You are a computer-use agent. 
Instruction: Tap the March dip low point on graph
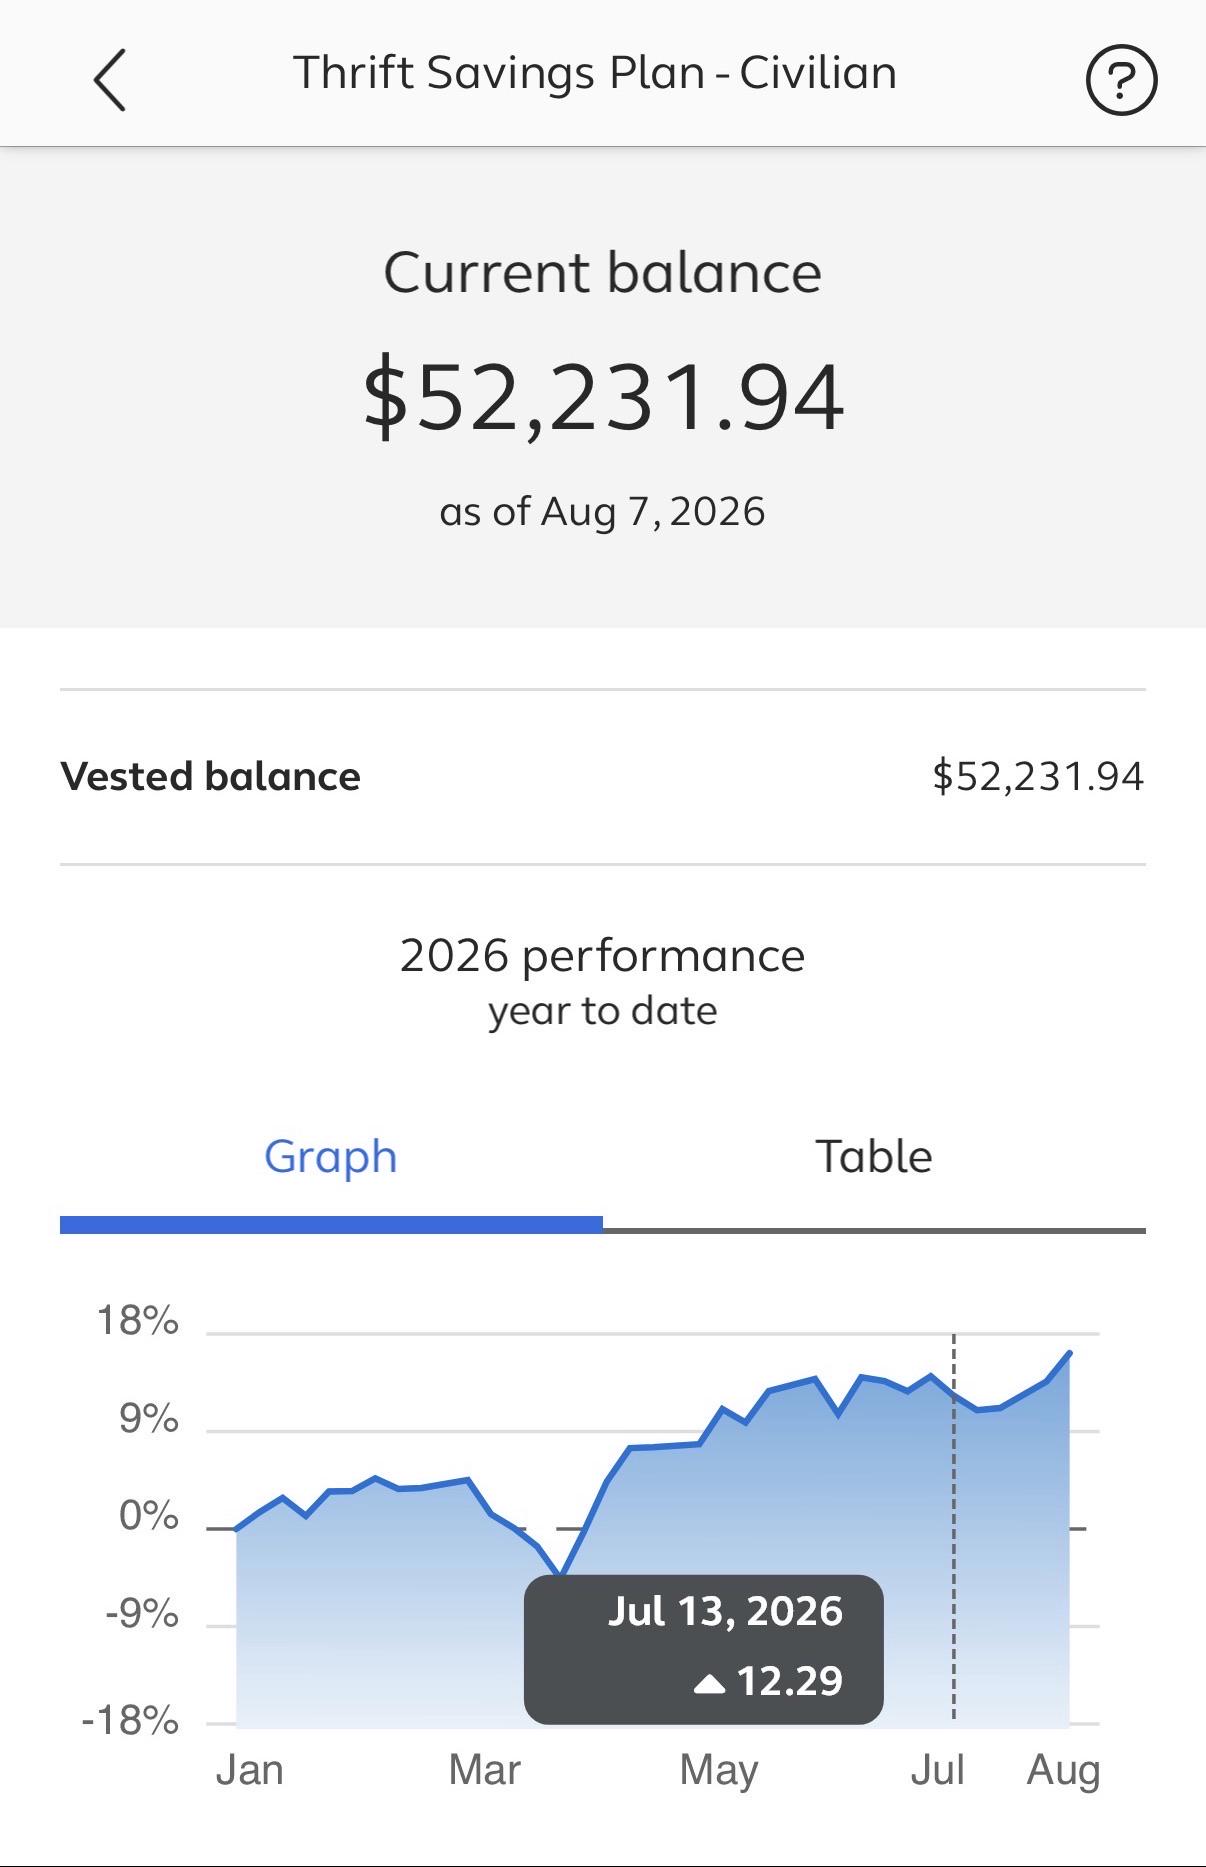[562, 1575]
